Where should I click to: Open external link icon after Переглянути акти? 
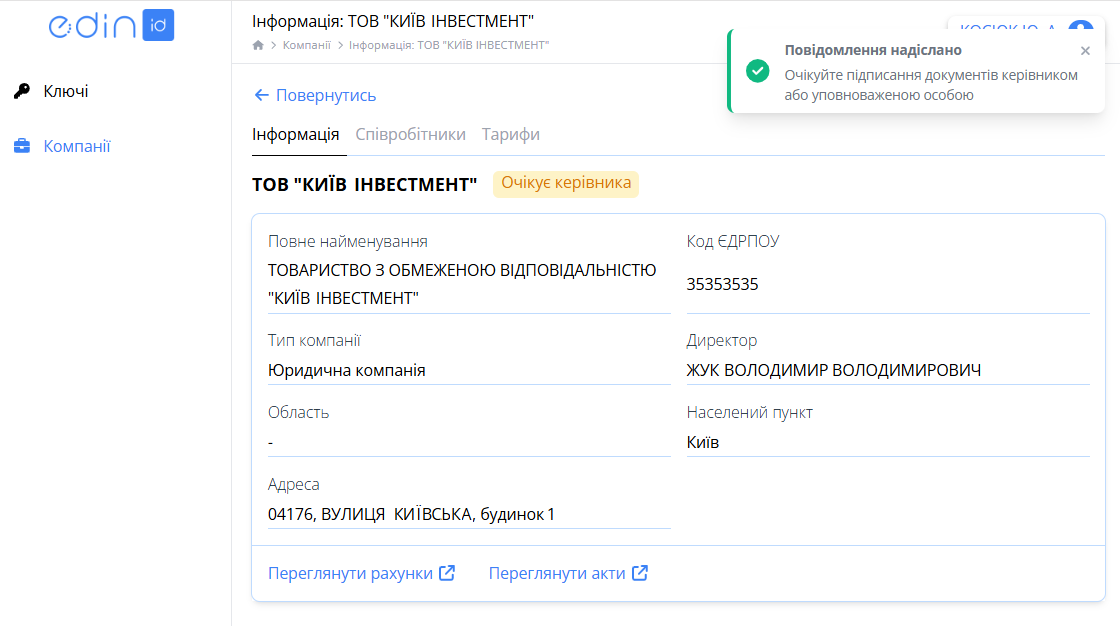[x=640, y=572]
